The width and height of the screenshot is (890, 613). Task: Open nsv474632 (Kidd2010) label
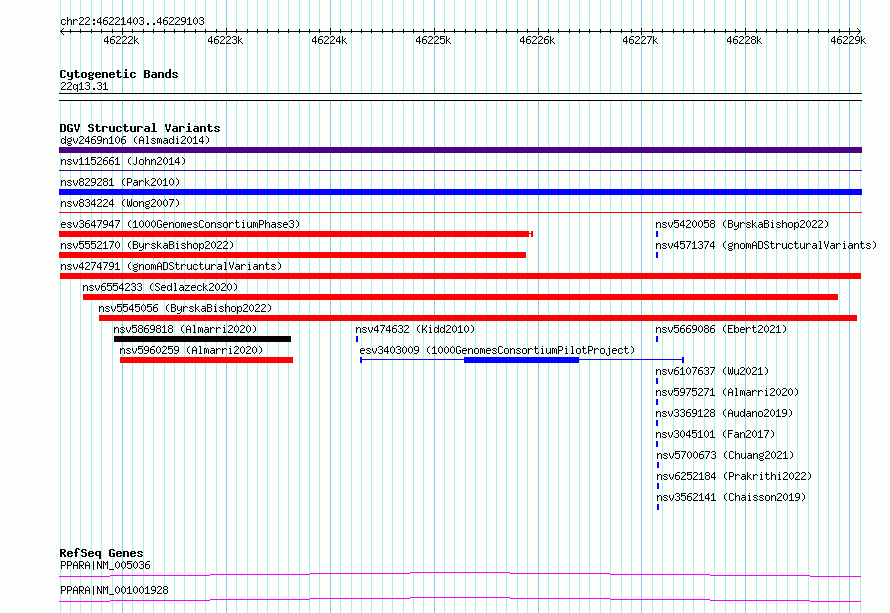point(415,329)
